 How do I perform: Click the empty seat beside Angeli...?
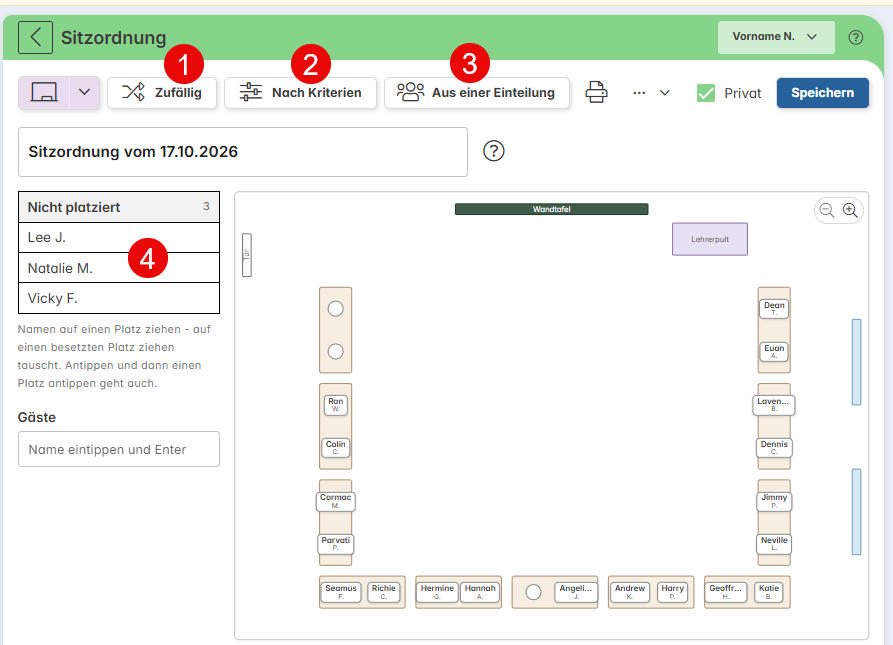coord(533,592)
